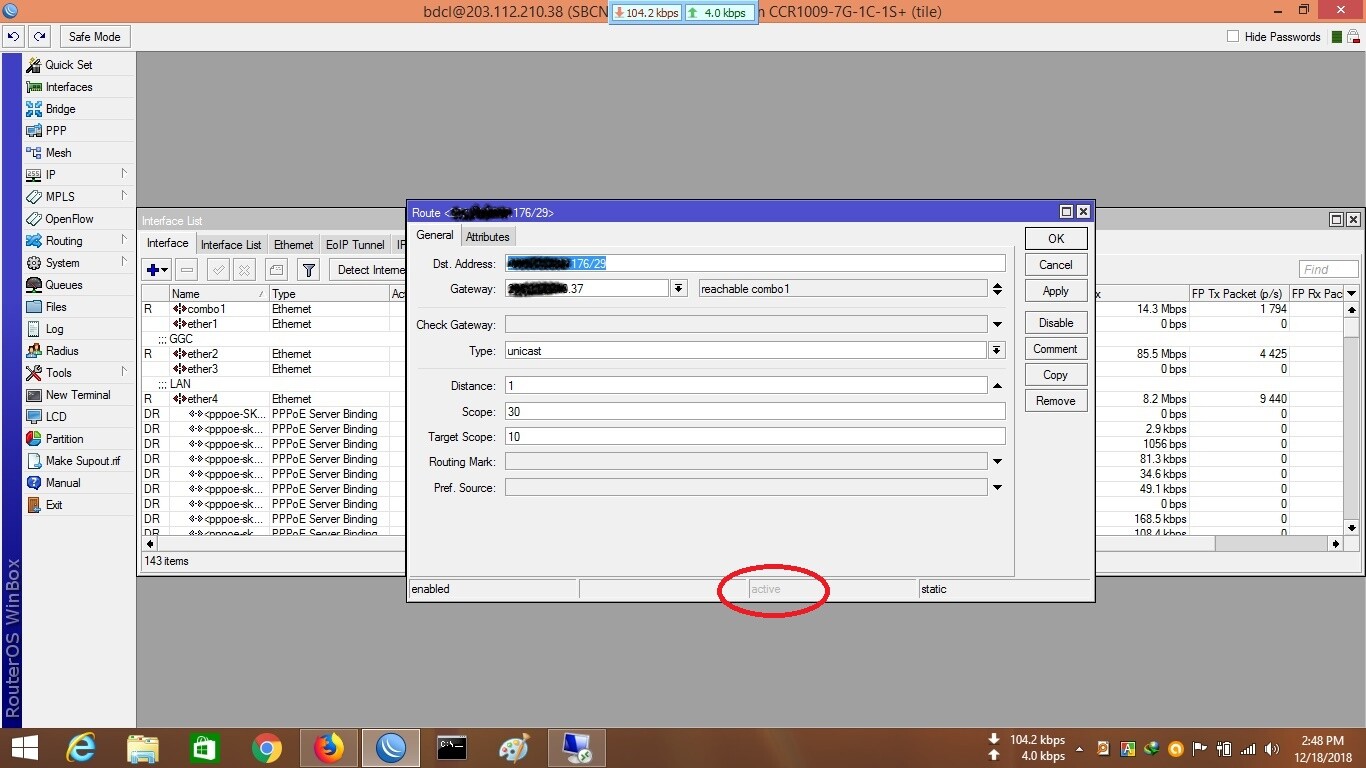Click Cancel in the Route dialog
This screenshot has width=1366, height=768.
coord(1056,265)
